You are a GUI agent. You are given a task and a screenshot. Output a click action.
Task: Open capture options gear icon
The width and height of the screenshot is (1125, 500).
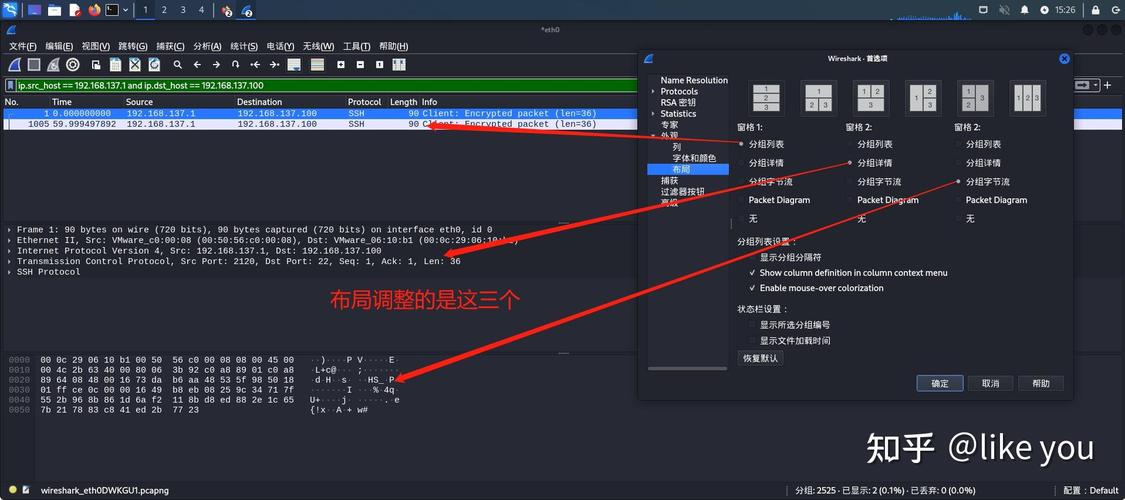click(73, 64)
